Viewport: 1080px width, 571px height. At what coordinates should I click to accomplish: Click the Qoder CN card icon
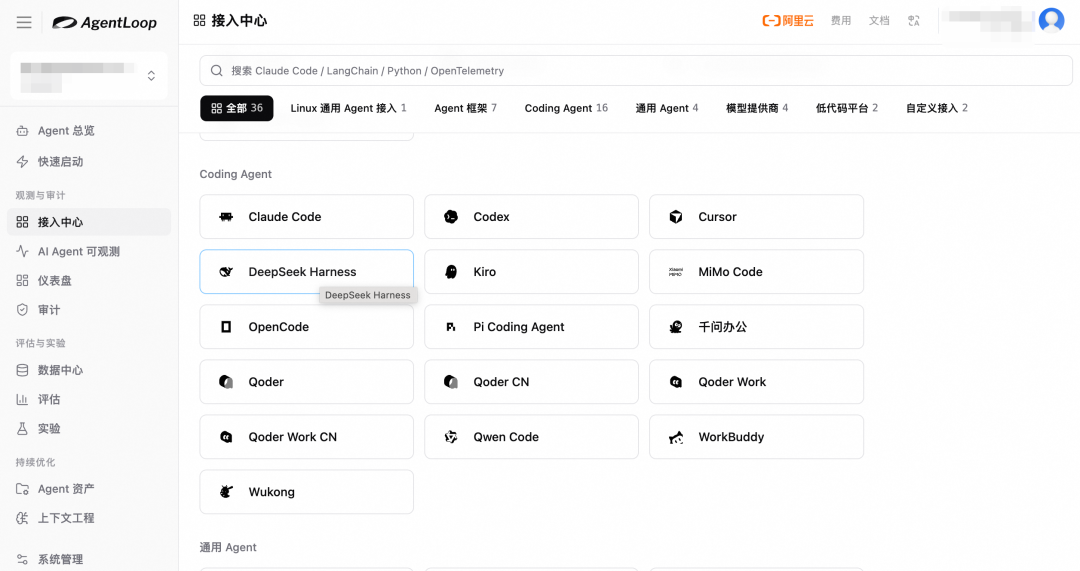[x=451, y=382]
